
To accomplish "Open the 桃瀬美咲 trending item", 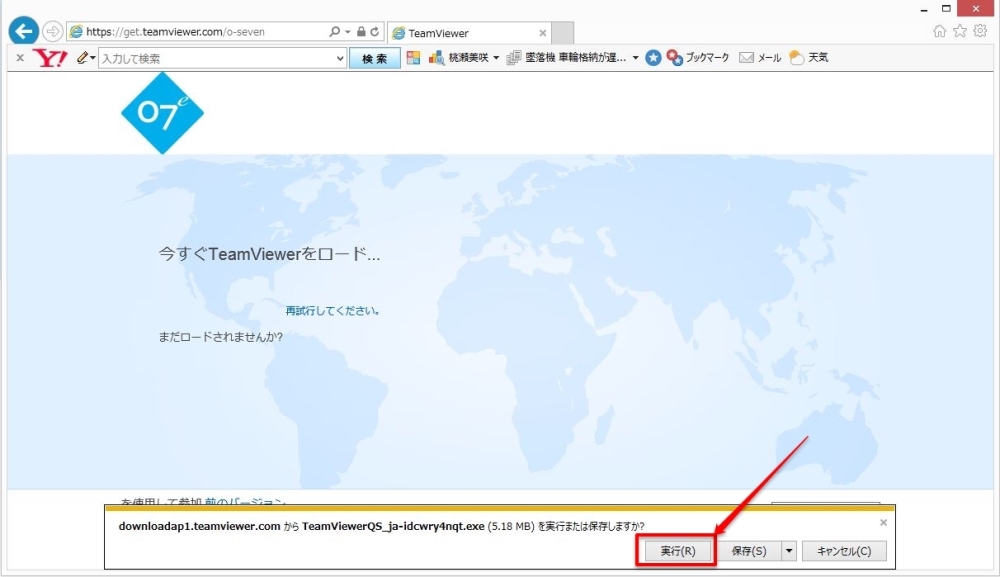I will [x=459, y=57].
